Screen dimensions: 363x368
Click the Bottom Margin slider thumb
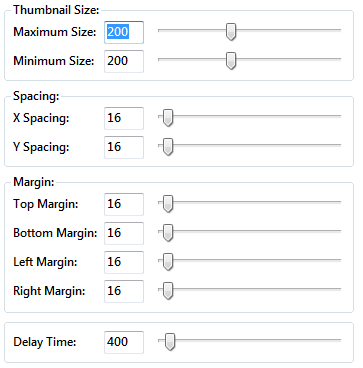pyautogui.click(x=168, y=233)
